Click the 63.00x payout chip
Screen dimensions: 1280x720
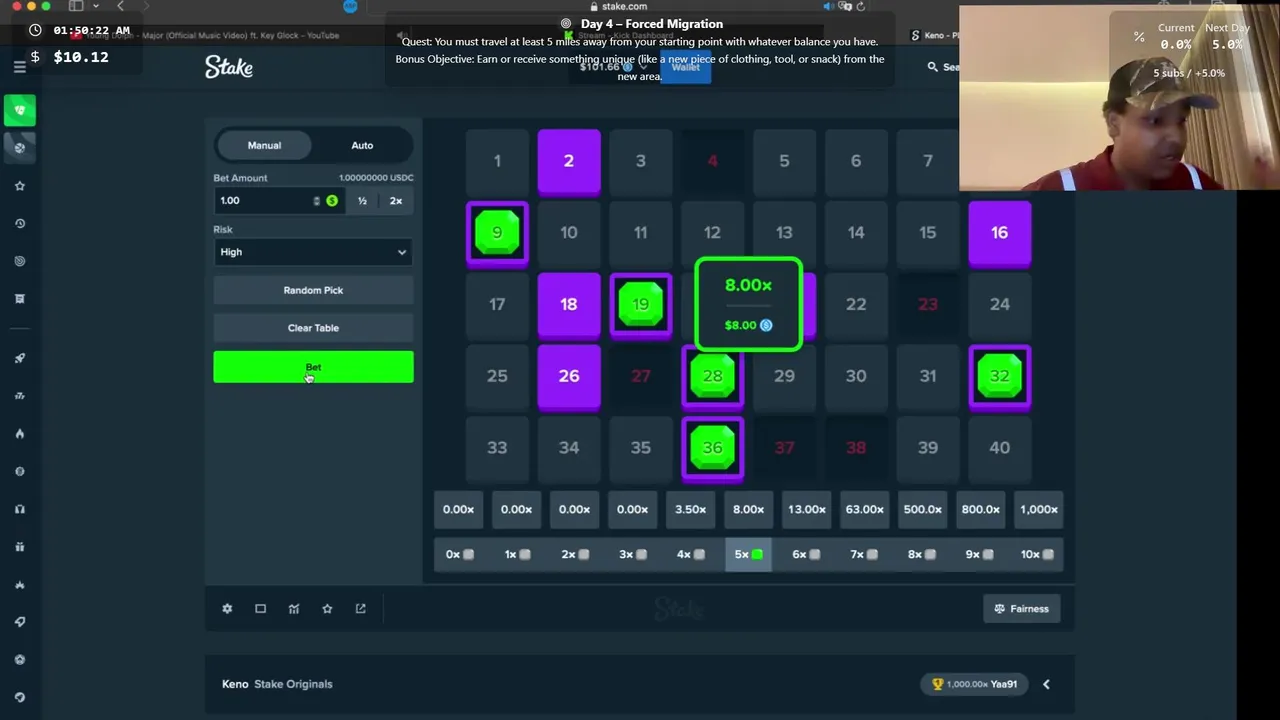[864, 509]
